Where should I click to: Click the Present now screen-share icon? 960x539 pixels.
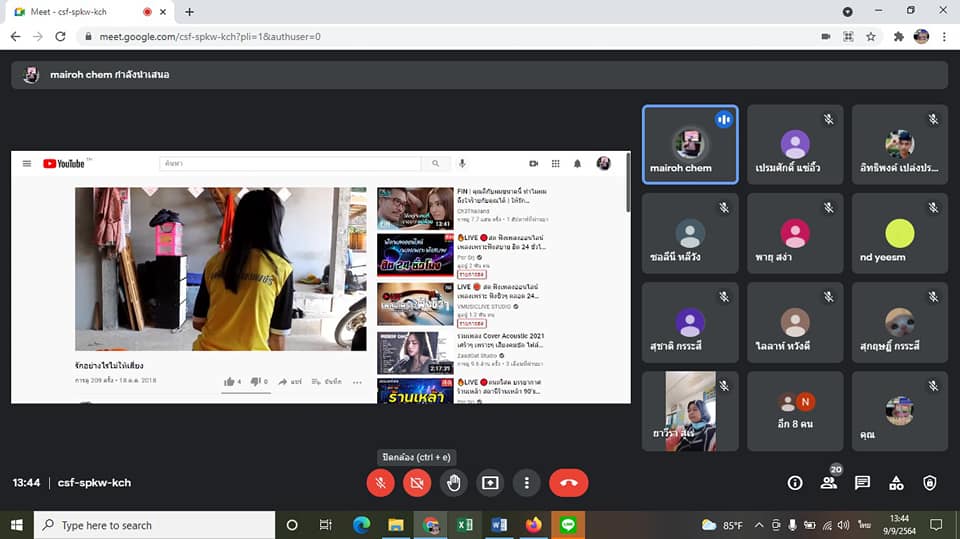click(x=490, y=483)
